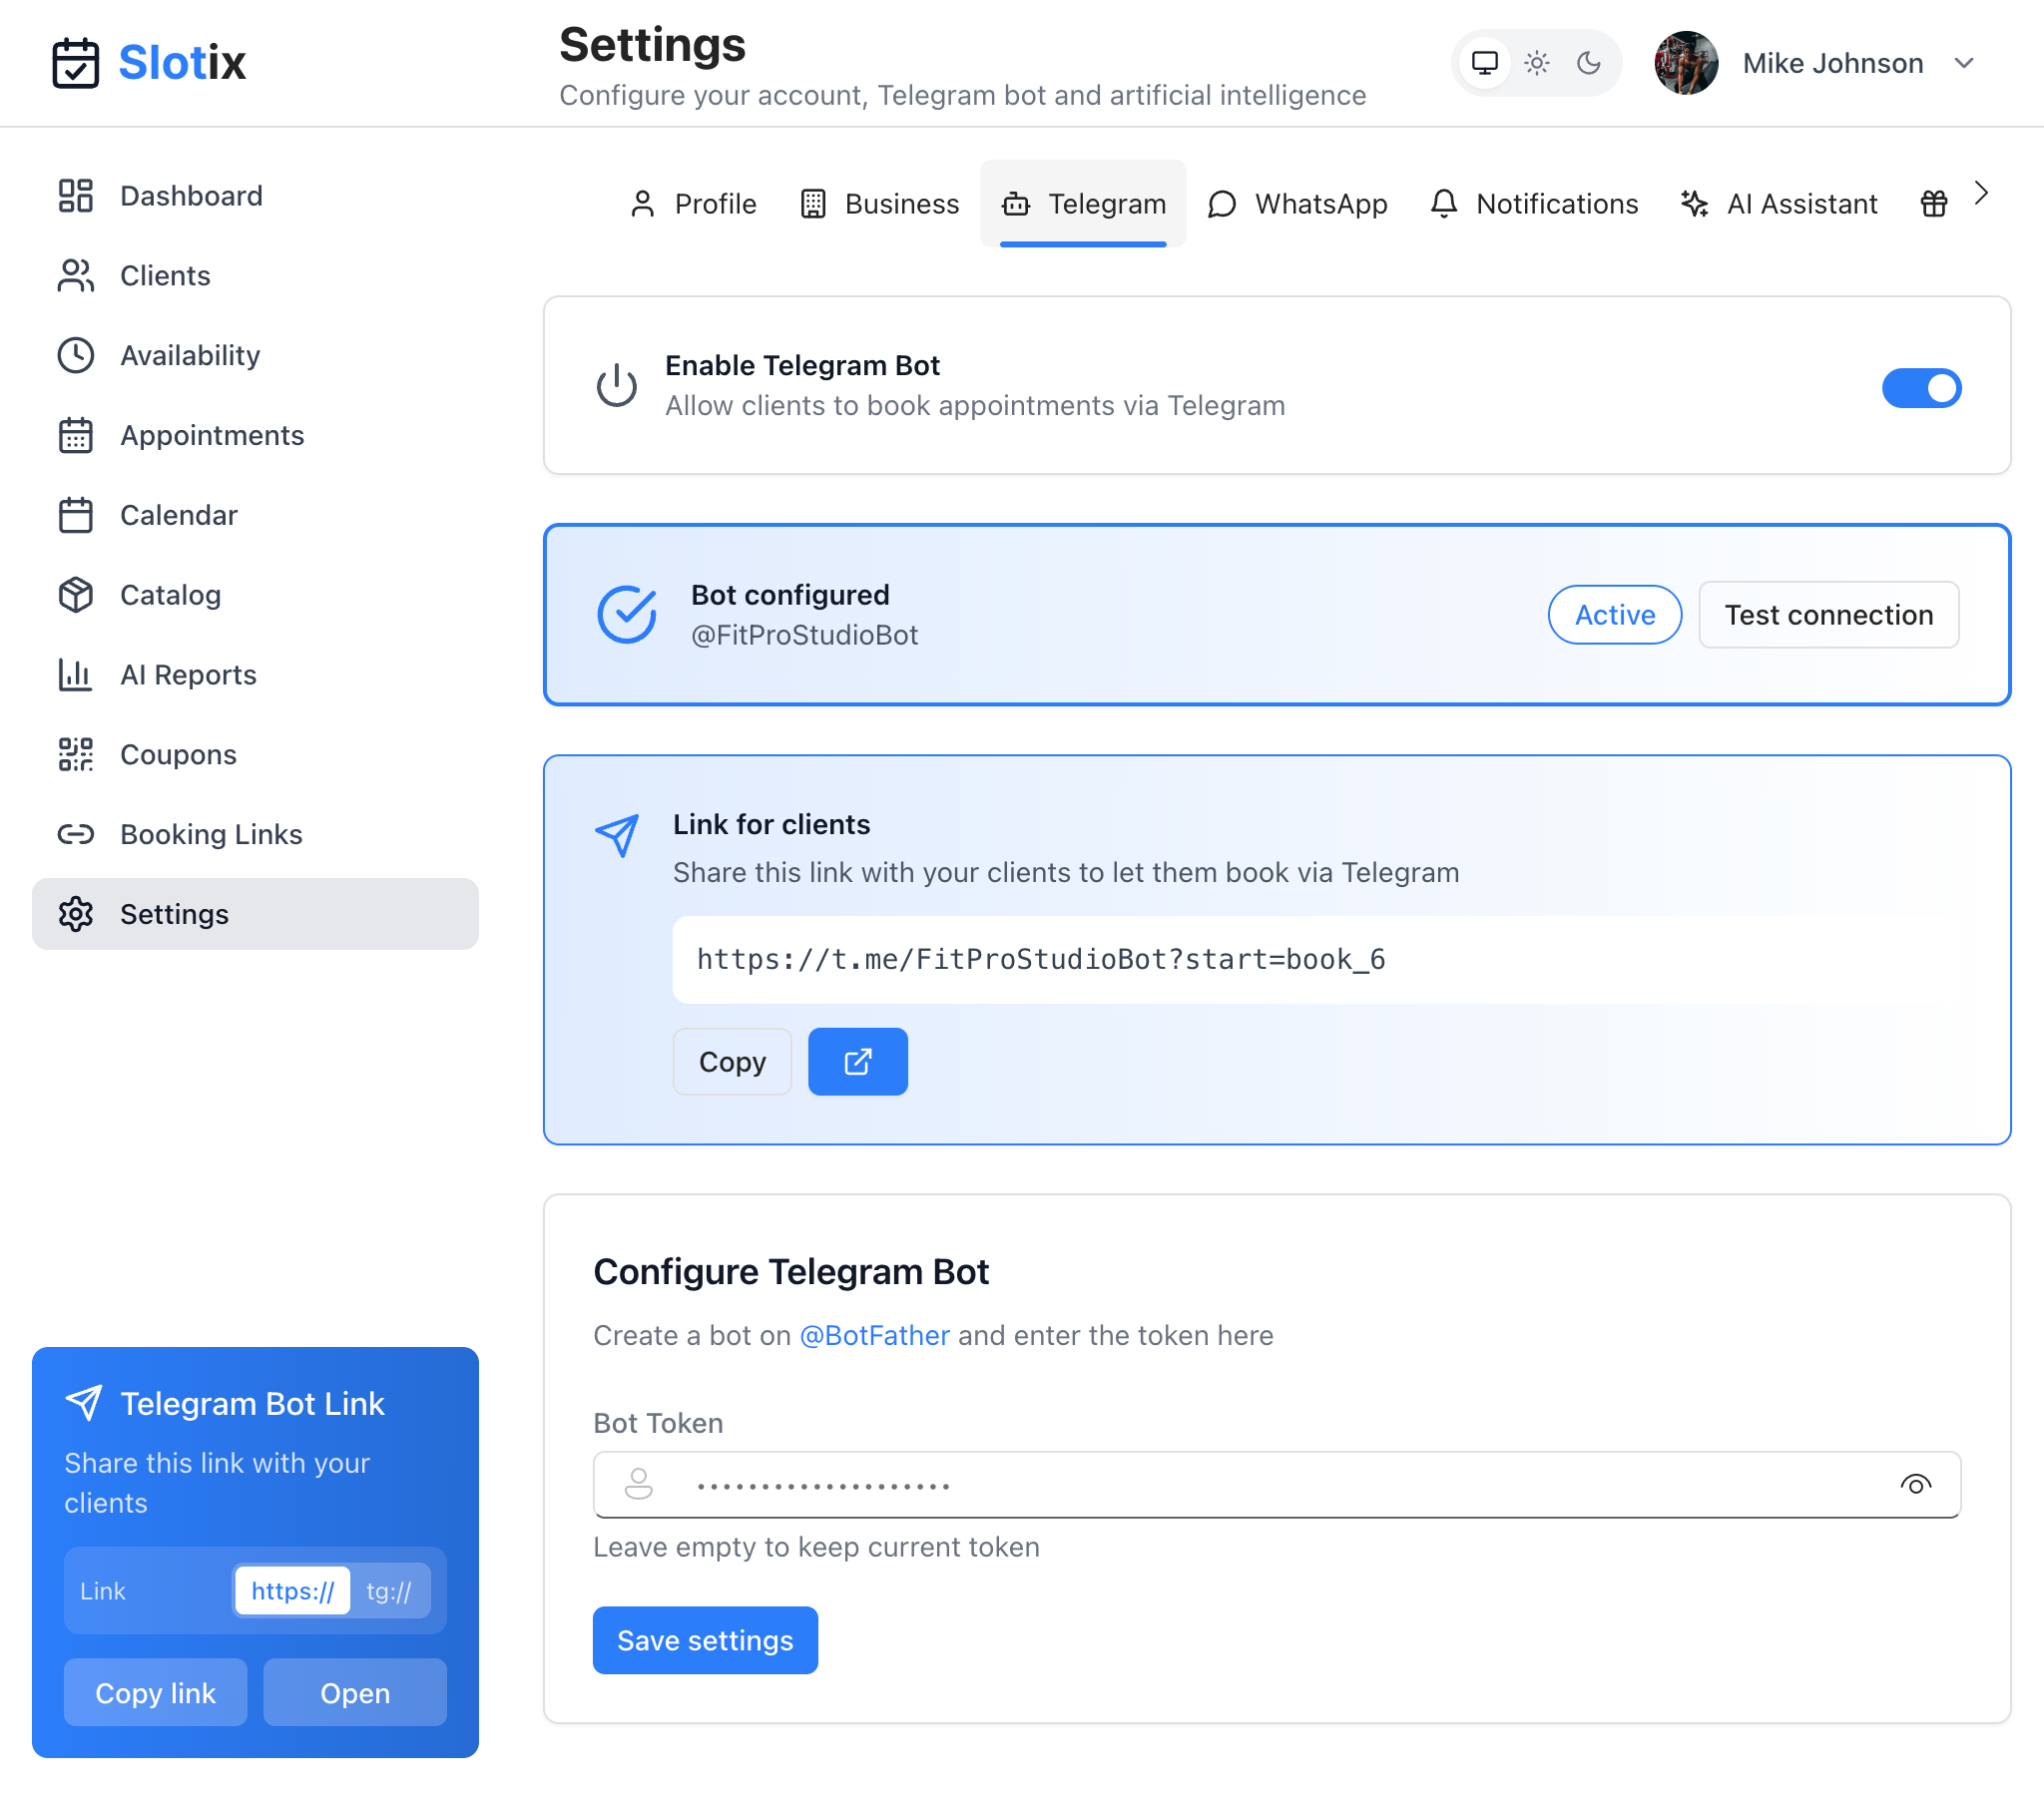Choose the system theme monitor icon
This screenshot has width=2044, height=1806.
tap(1484, 63)
